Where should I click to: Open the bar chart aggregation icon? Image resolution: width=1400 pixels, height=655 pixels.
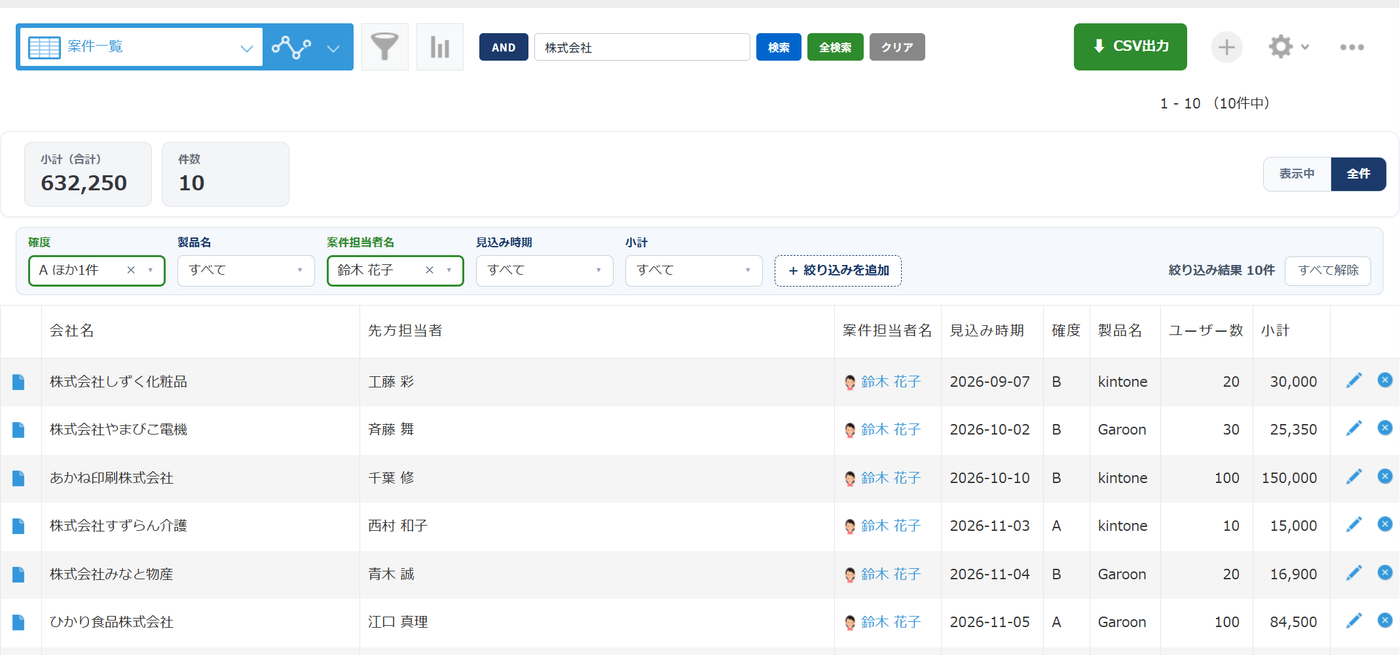tap(440, 47)
